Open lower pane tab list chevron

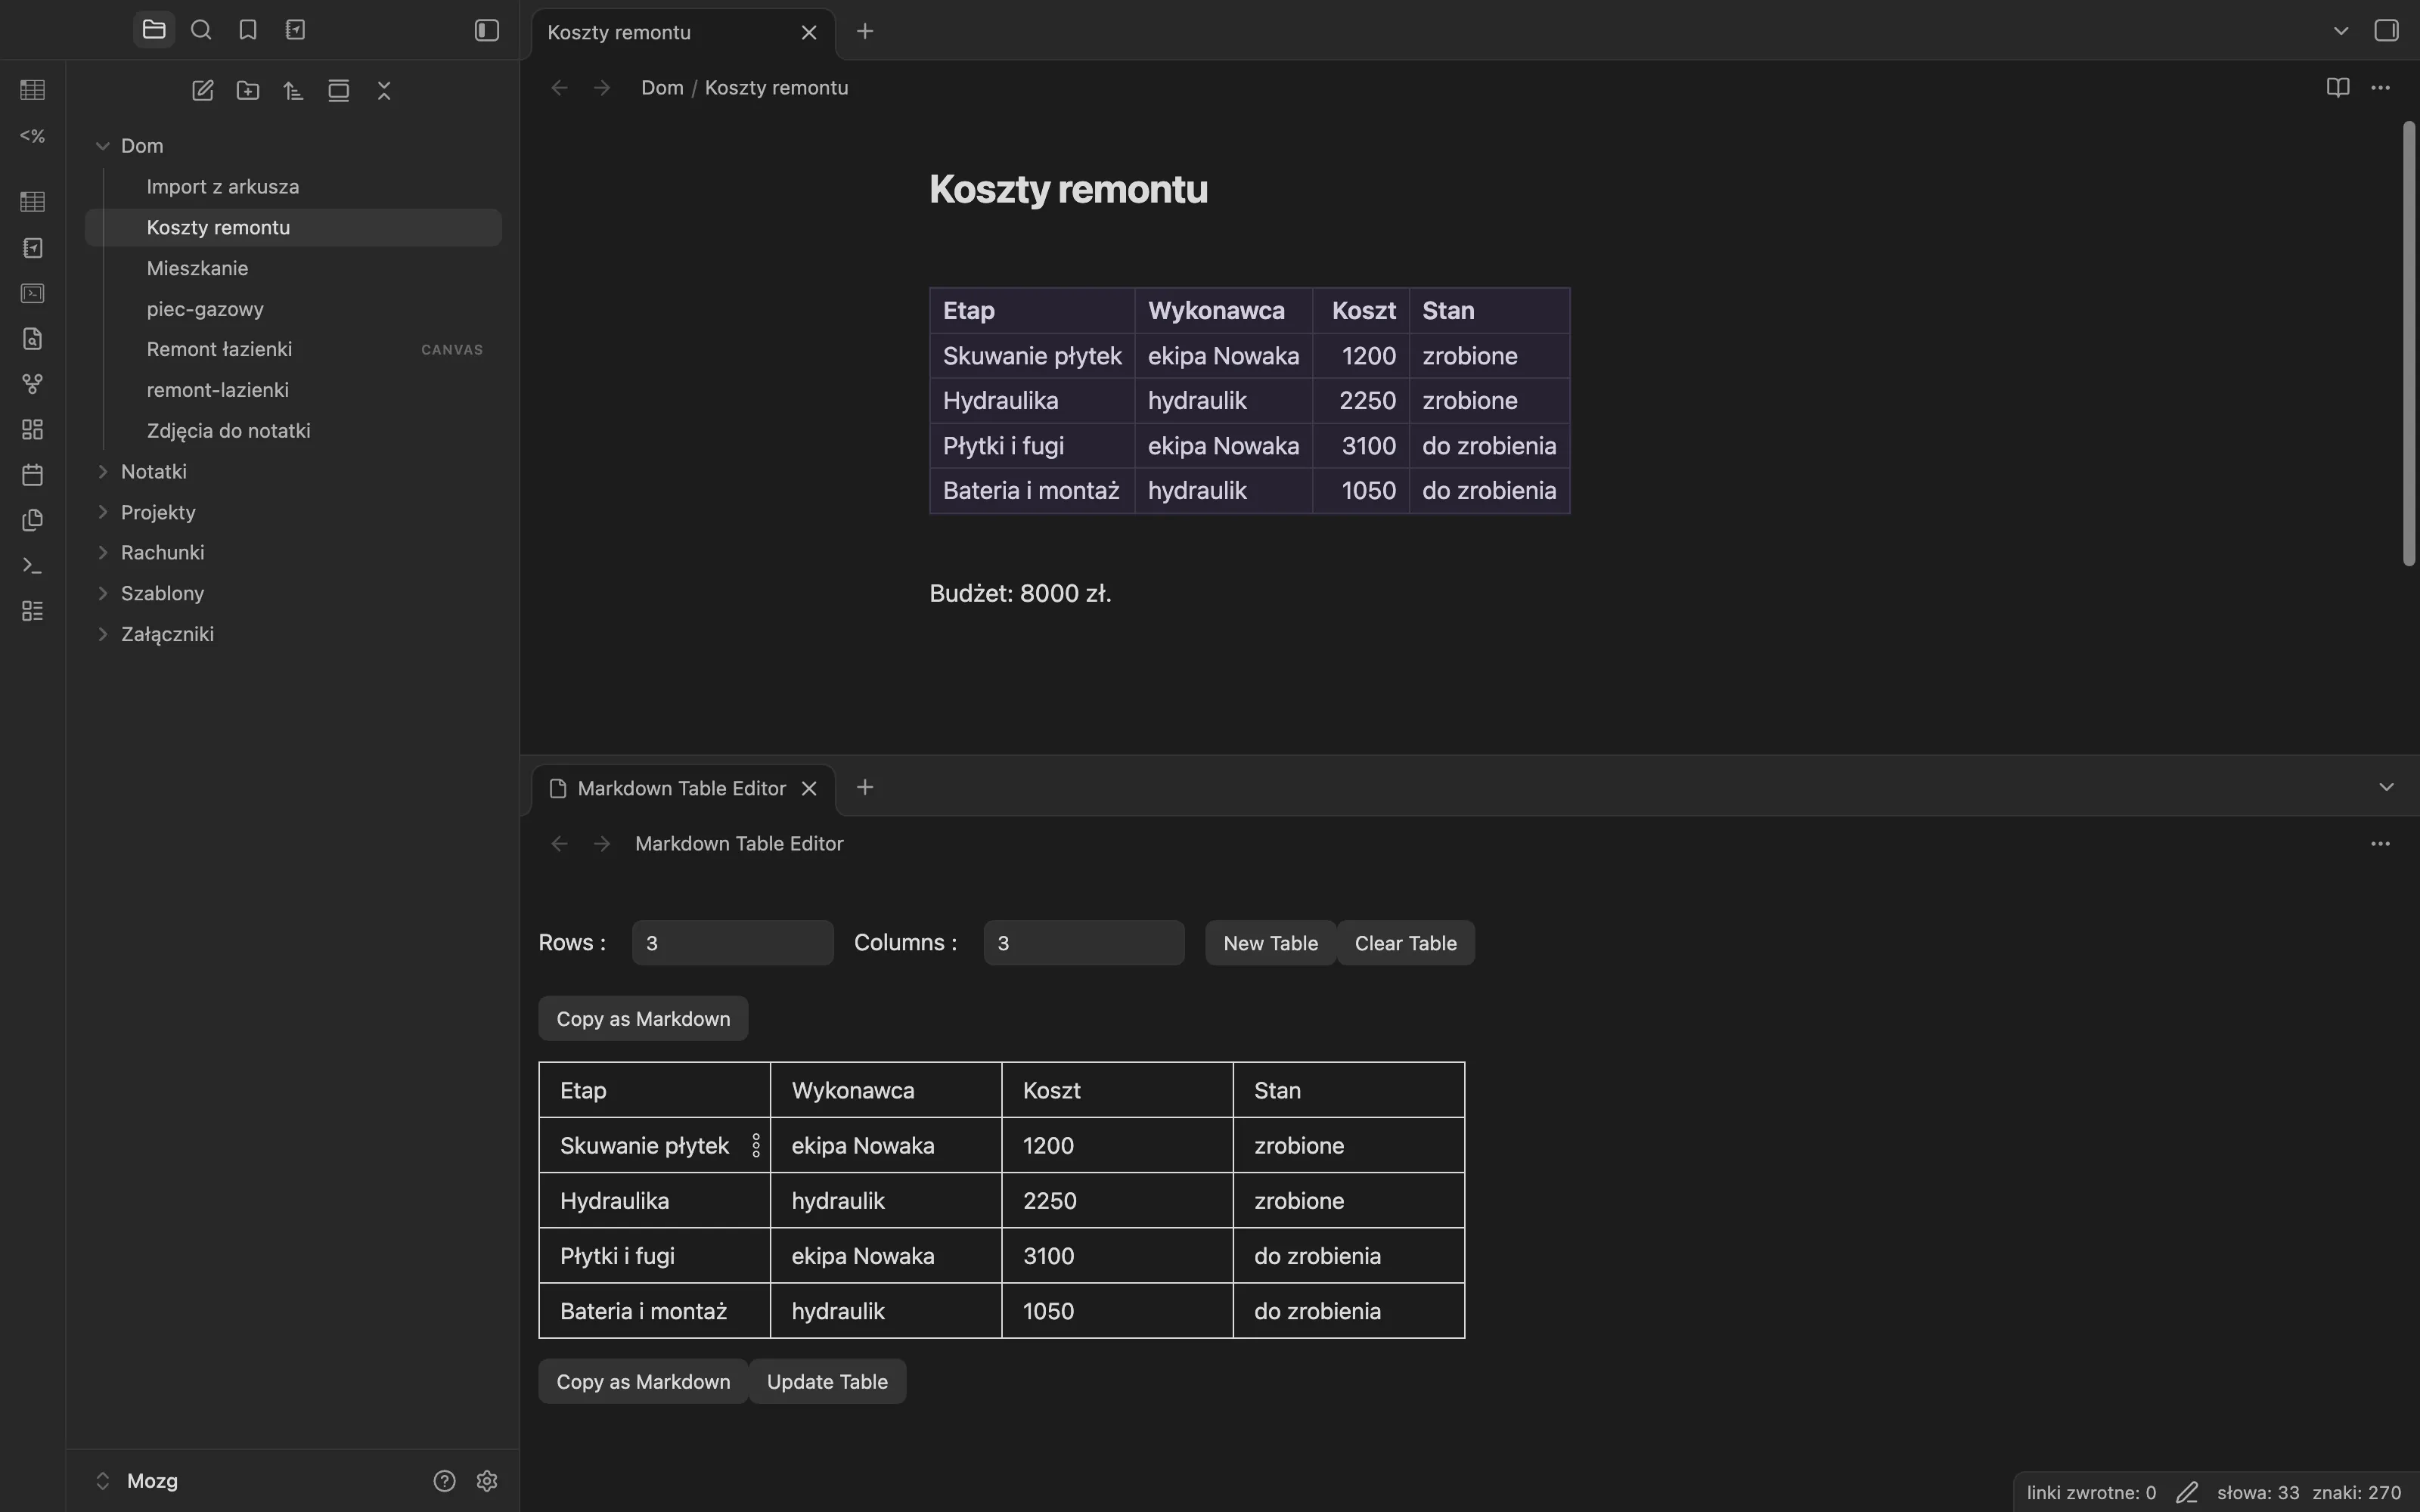tap(2387, 787)
